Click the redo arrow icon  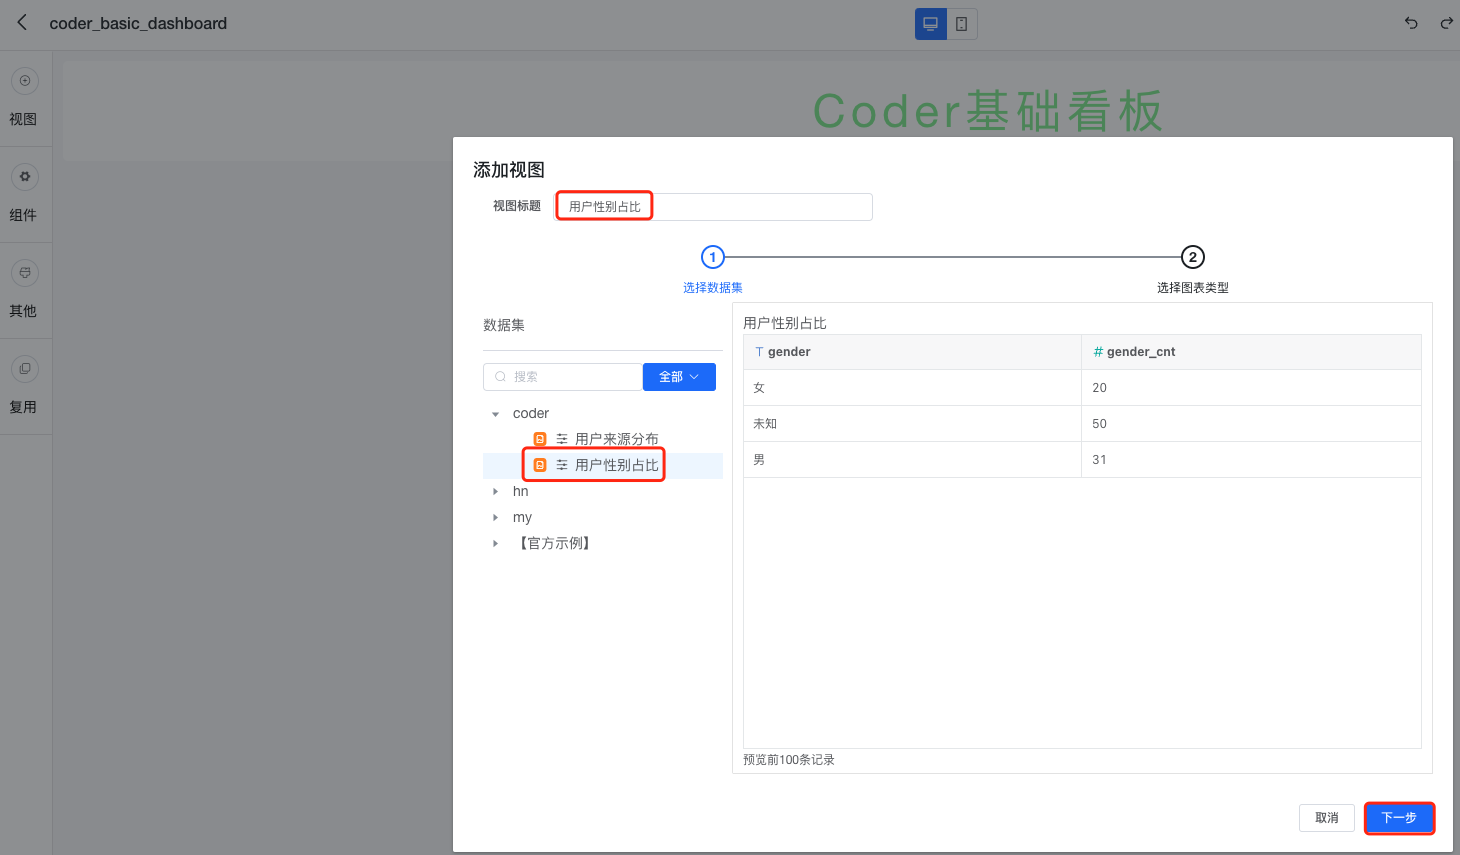(x=1446, y=23)
